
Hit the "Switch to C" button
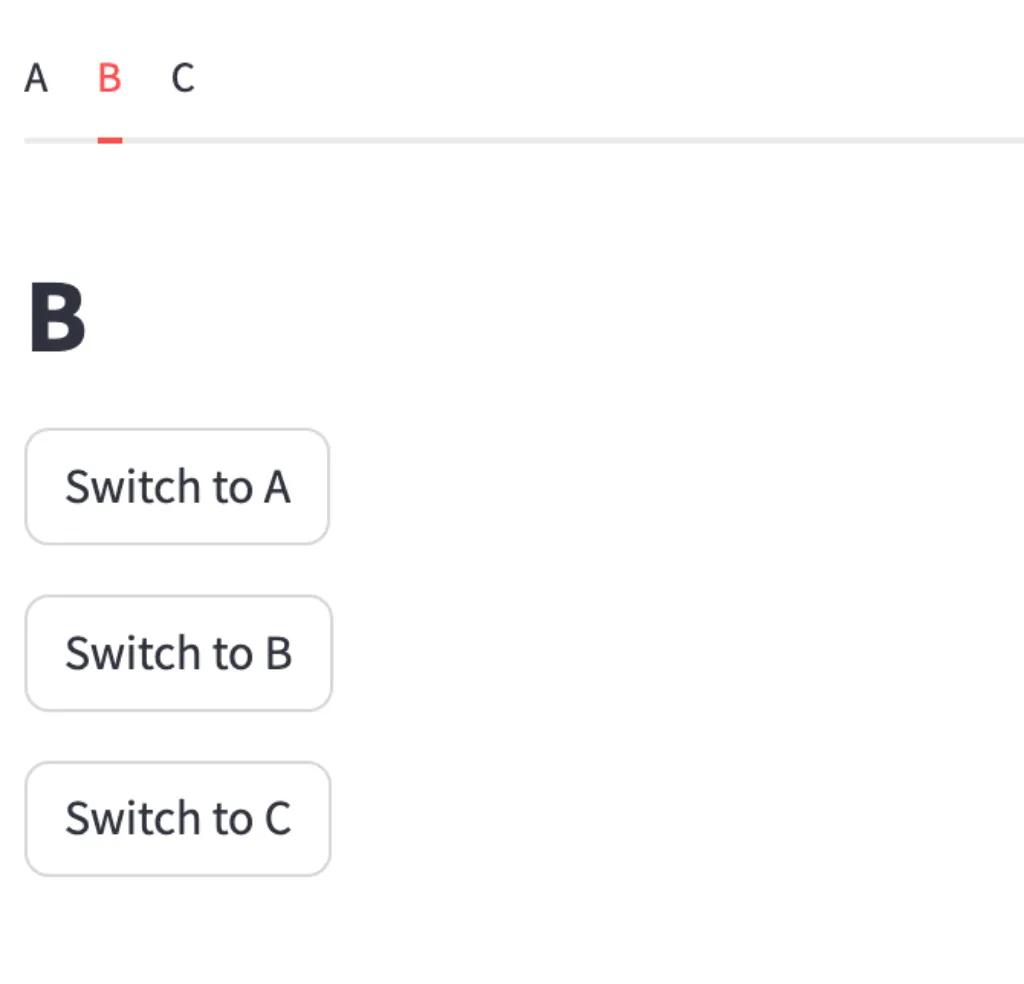[178, 819]
